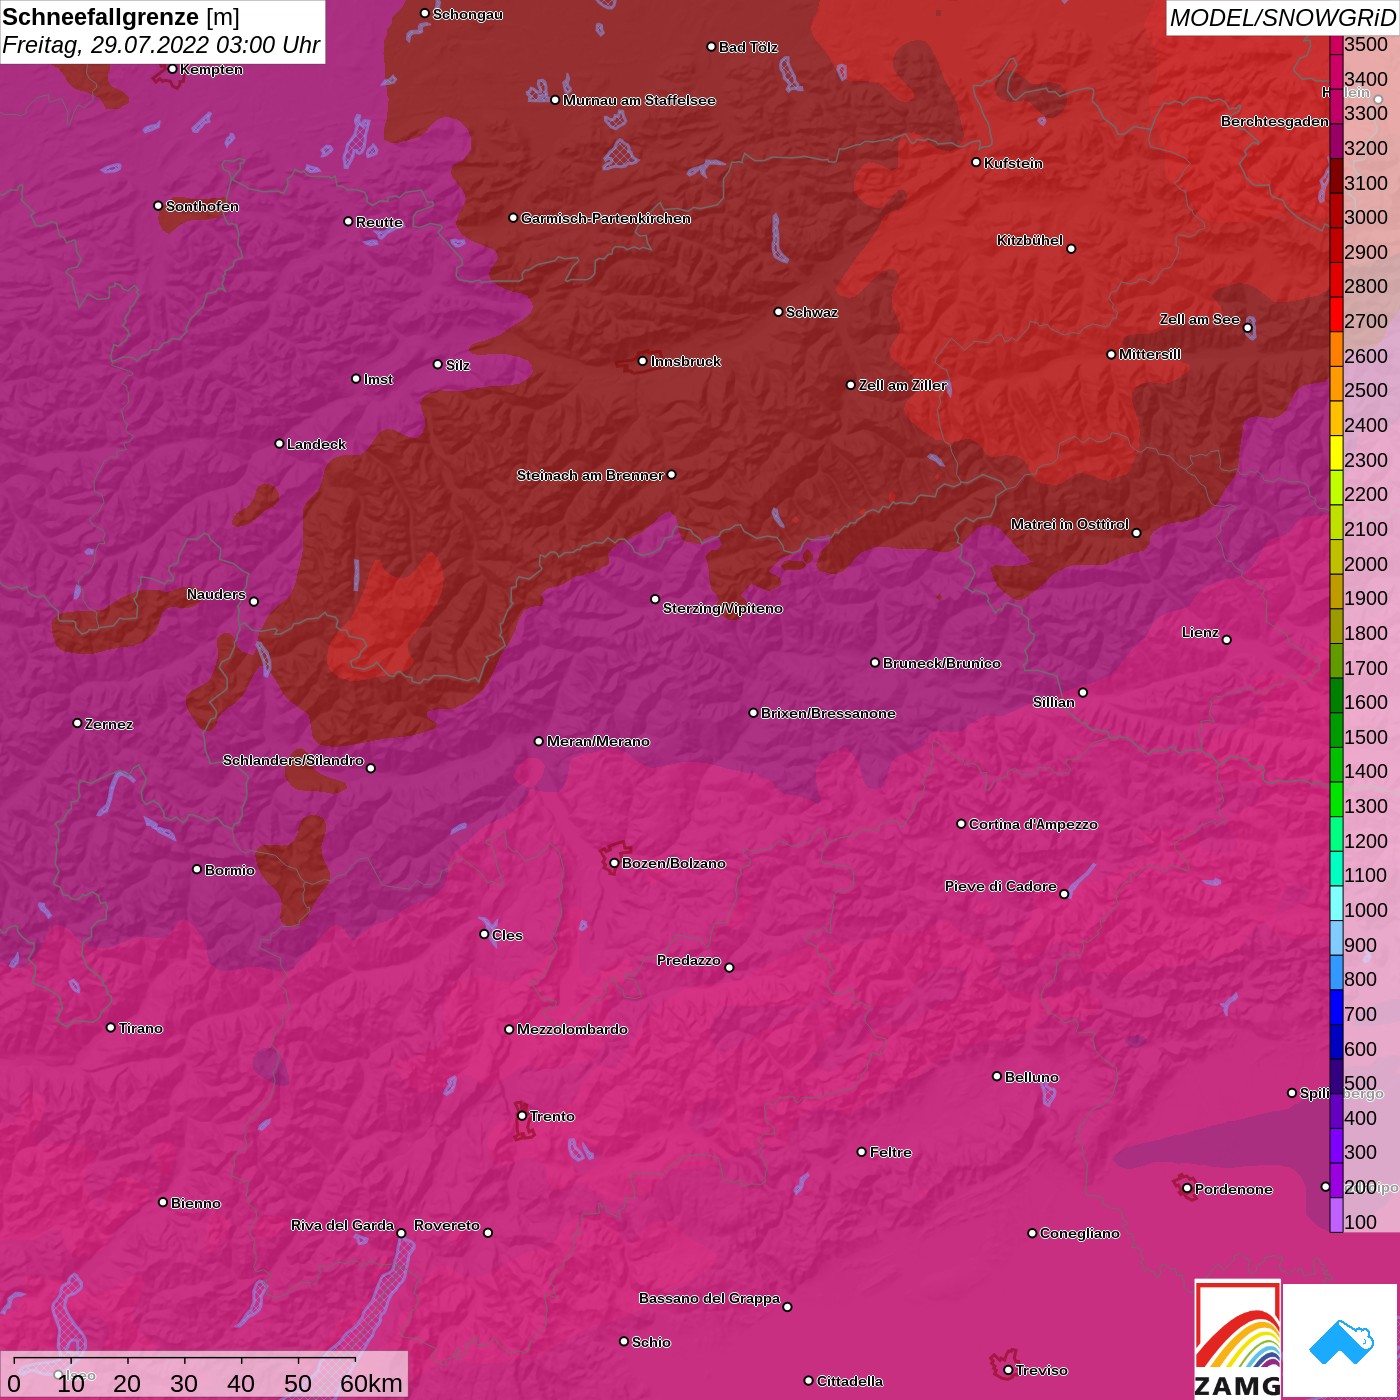Click the Kempten city marker dot
This screenshot has width=1400, height=1400.
172,69
